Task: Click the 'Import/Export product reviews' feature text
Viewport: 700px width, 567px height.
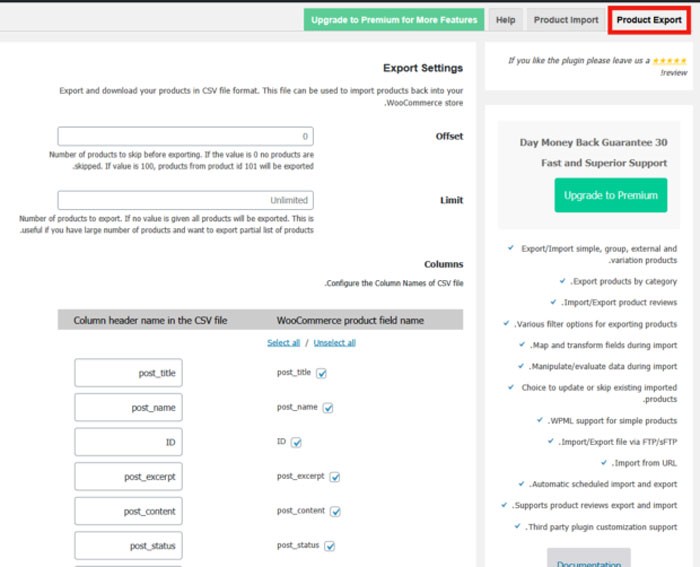Action: coord(619,302)
